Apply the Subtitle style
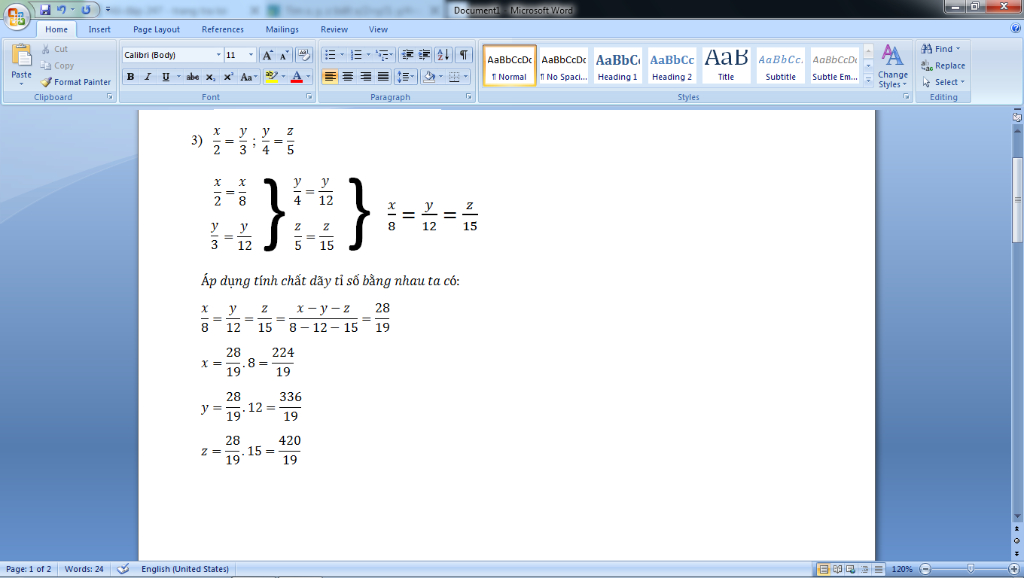This screenshot has width=1024, height=578. [780, 65]
